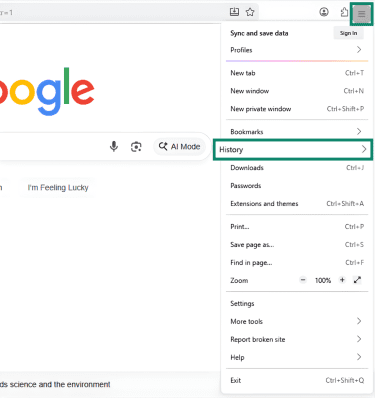This screenshot has height=398, width=375.
Task: Click Google's AI Mode button
Action: (x=179, y=147)
